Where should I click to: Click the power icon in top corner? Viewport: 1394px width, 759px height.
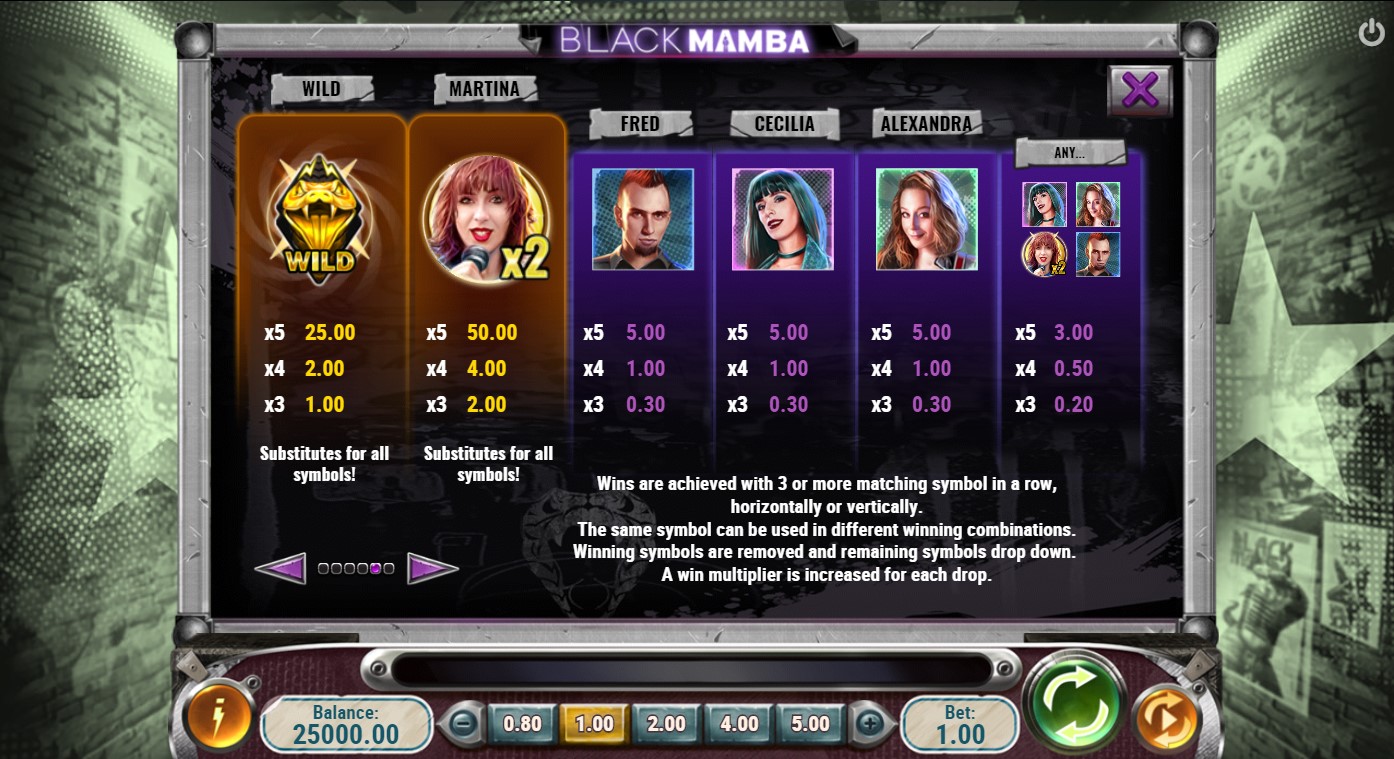point(1371,32)
